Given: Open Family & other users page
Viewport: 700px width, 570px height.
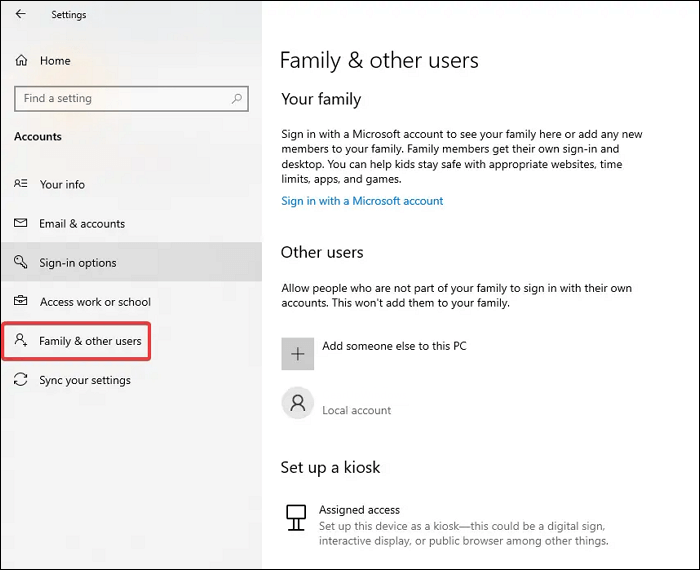Looking at the screenshot, I should (x=90, y=341).
